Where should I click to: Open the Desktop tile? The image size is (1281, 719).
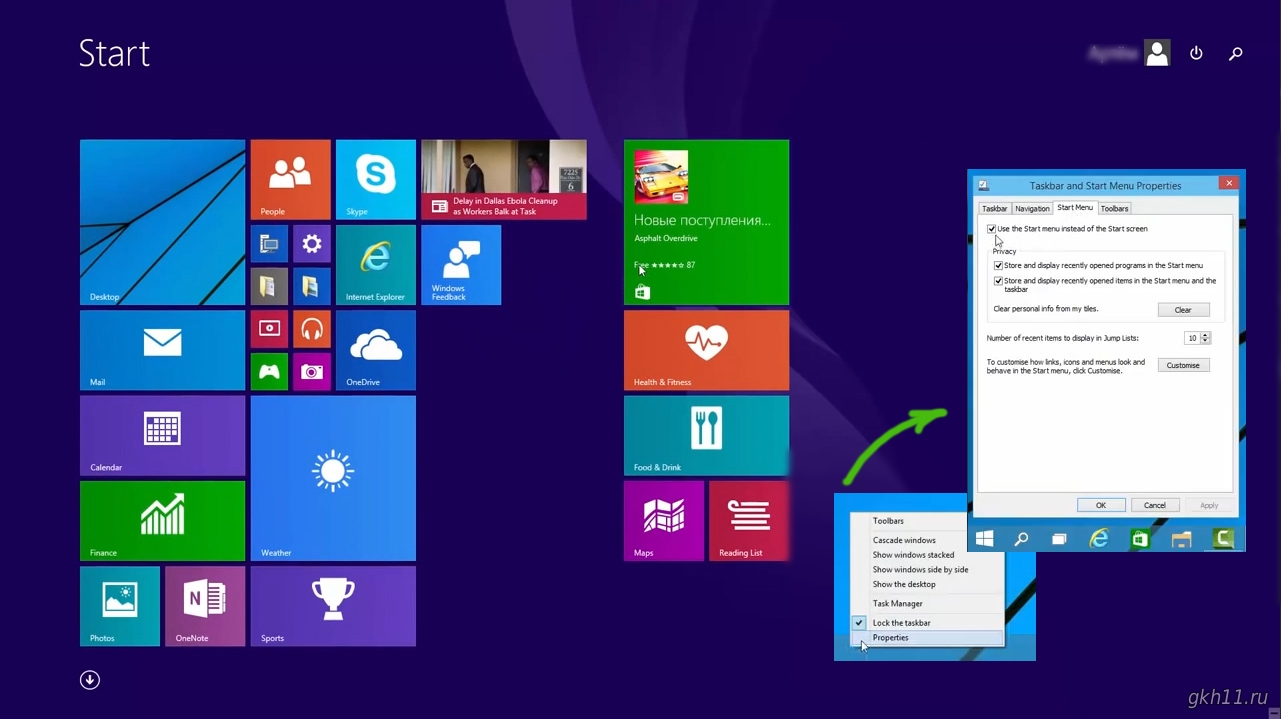click(162, 222)
